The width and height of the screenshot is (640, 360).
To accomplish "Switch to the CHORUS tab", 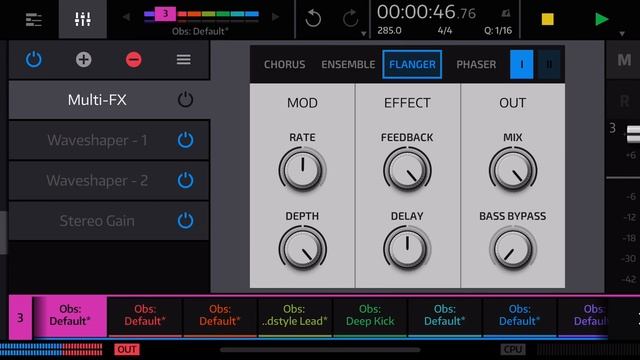I will 284,64.
